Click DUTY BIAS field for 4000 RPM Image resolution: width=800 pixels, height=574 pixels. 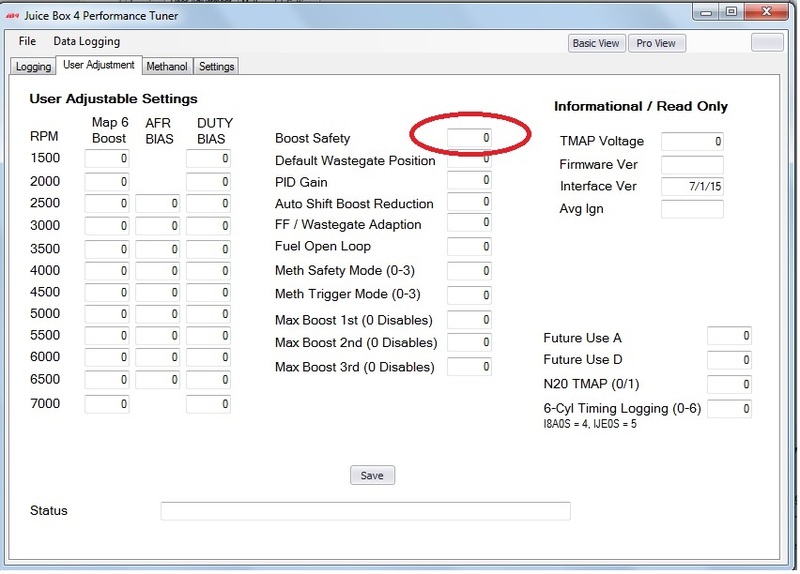(208, 271)
